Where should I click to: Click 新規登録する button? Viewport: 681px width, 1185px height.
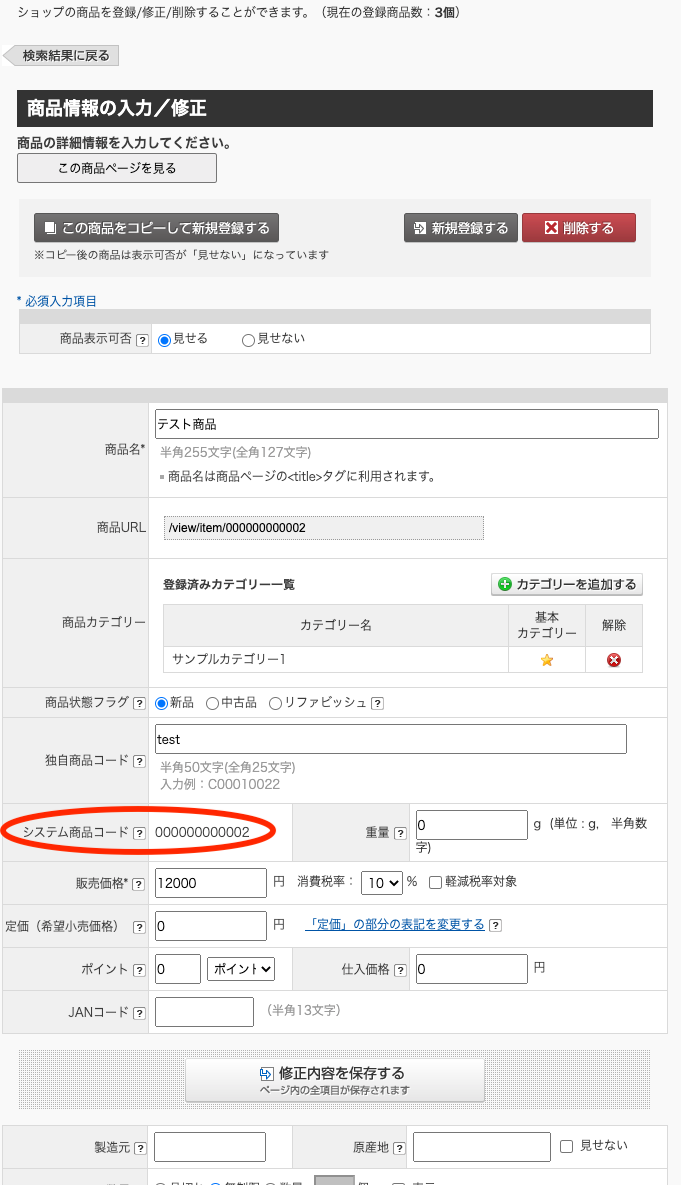(461, 227)
